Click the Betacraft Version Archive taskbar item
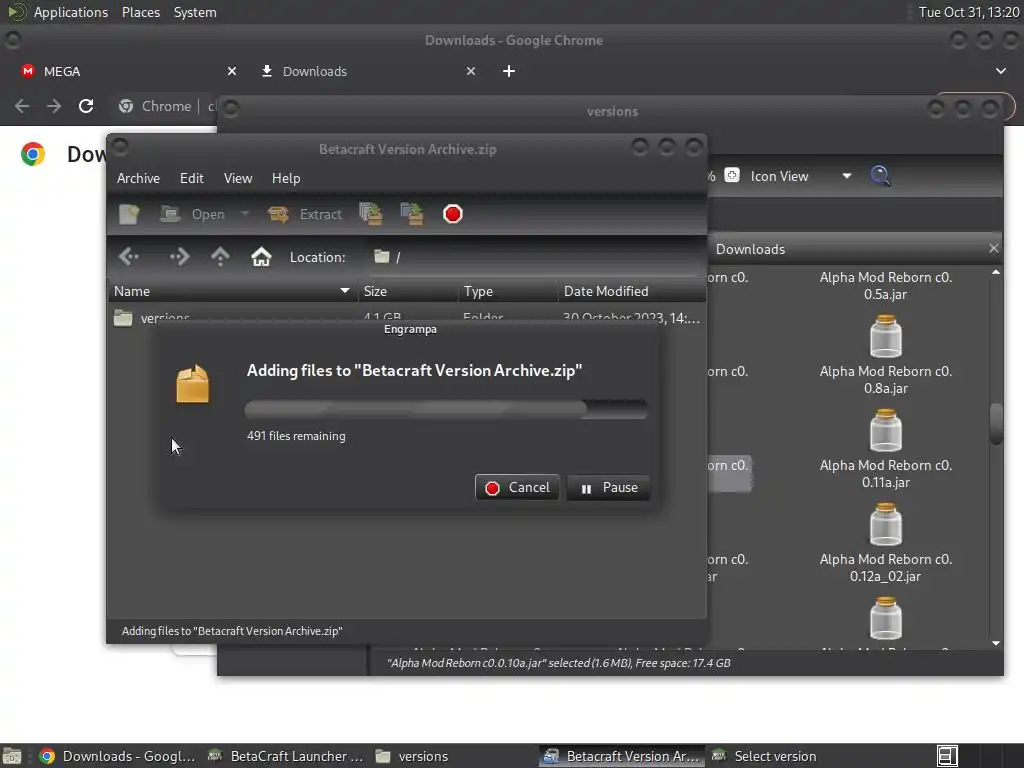Screen dimensions: 1024x768 click(622, 756)
